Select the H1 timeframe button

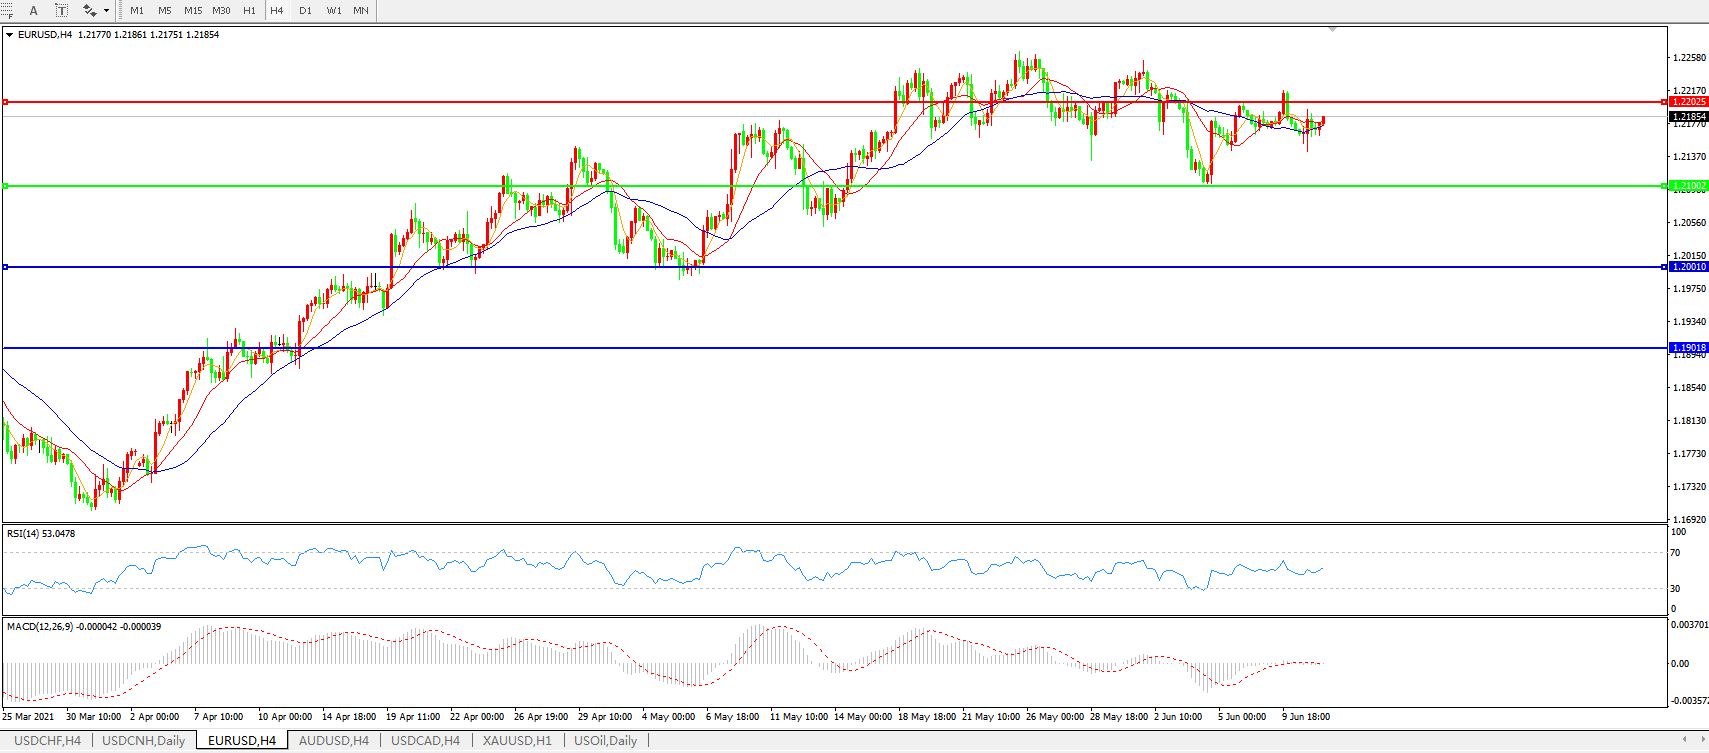click(249, 11)
